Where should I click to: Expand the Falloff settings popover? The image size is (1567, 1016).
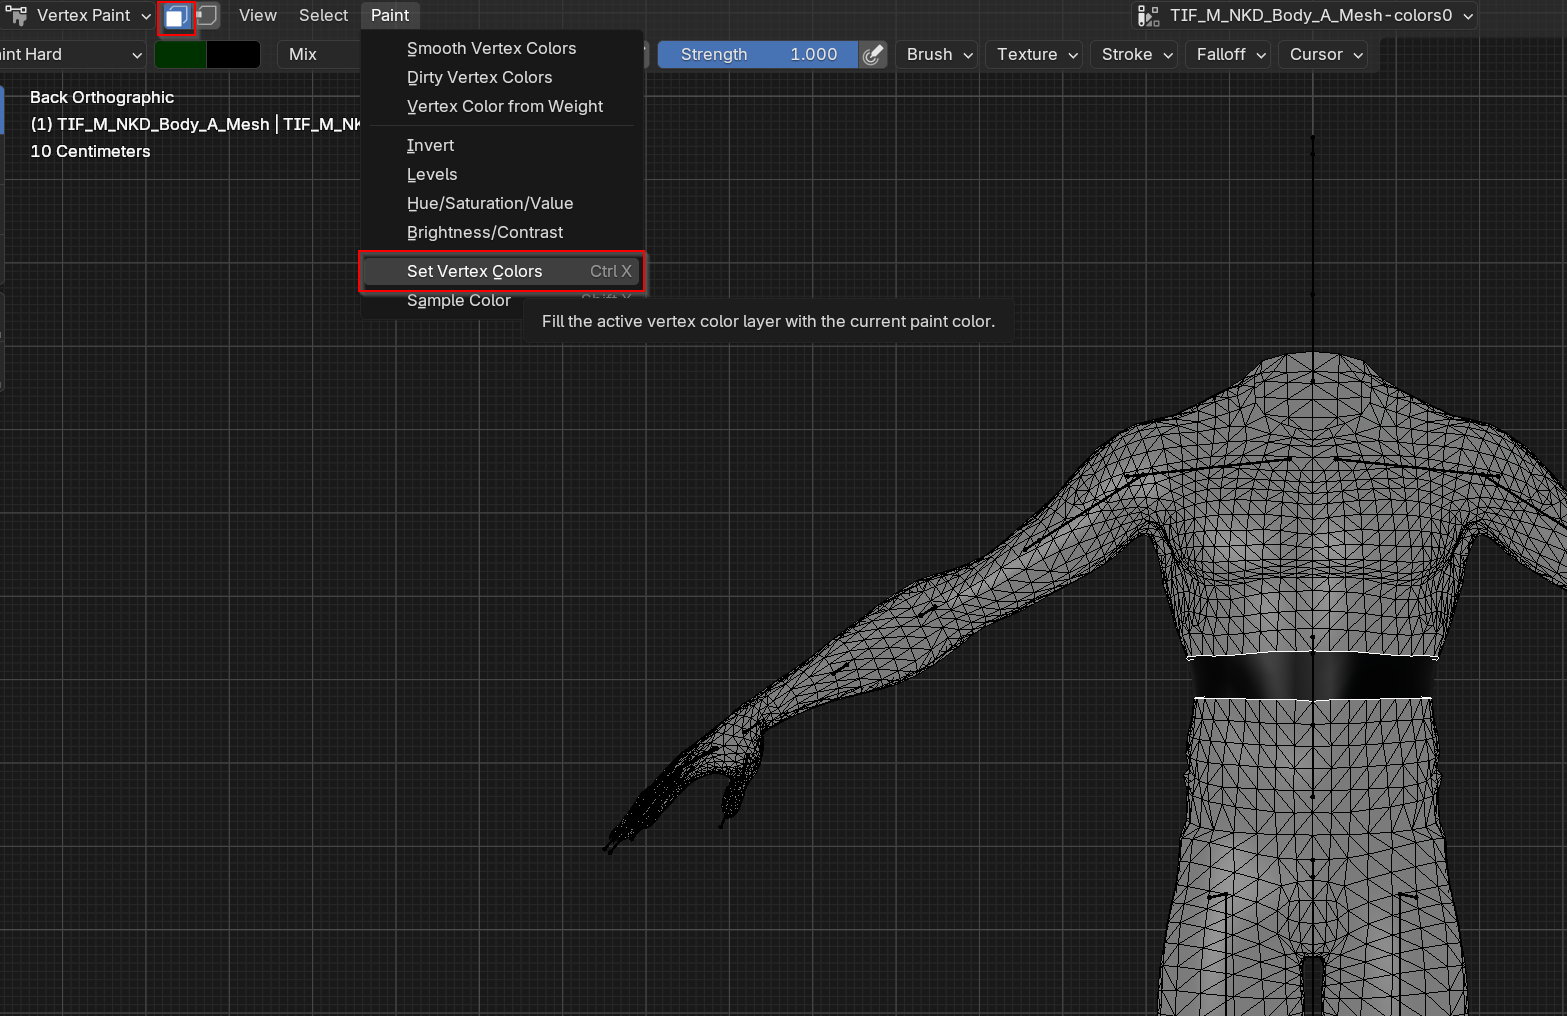(x=1231, y=55)
